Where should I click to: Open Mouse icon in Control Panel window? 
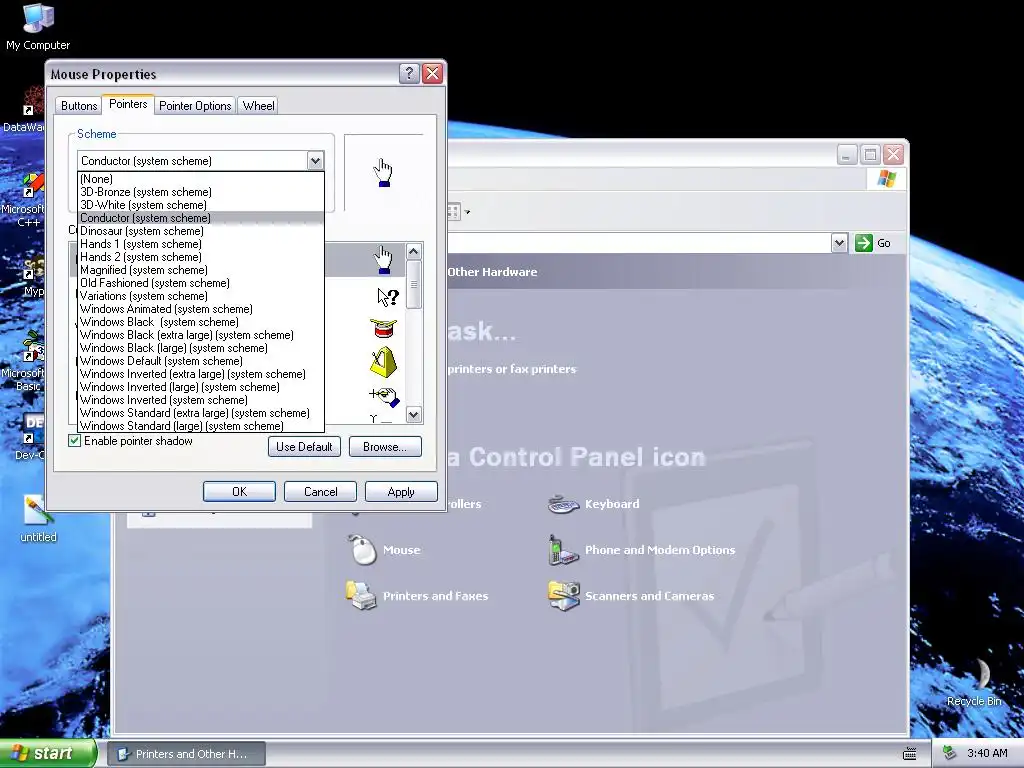(362, 550)
